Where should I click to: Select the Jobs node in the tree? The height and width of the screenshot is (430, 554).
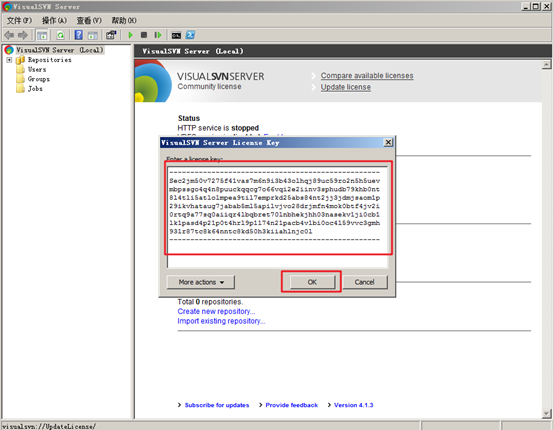coord(35,88)
